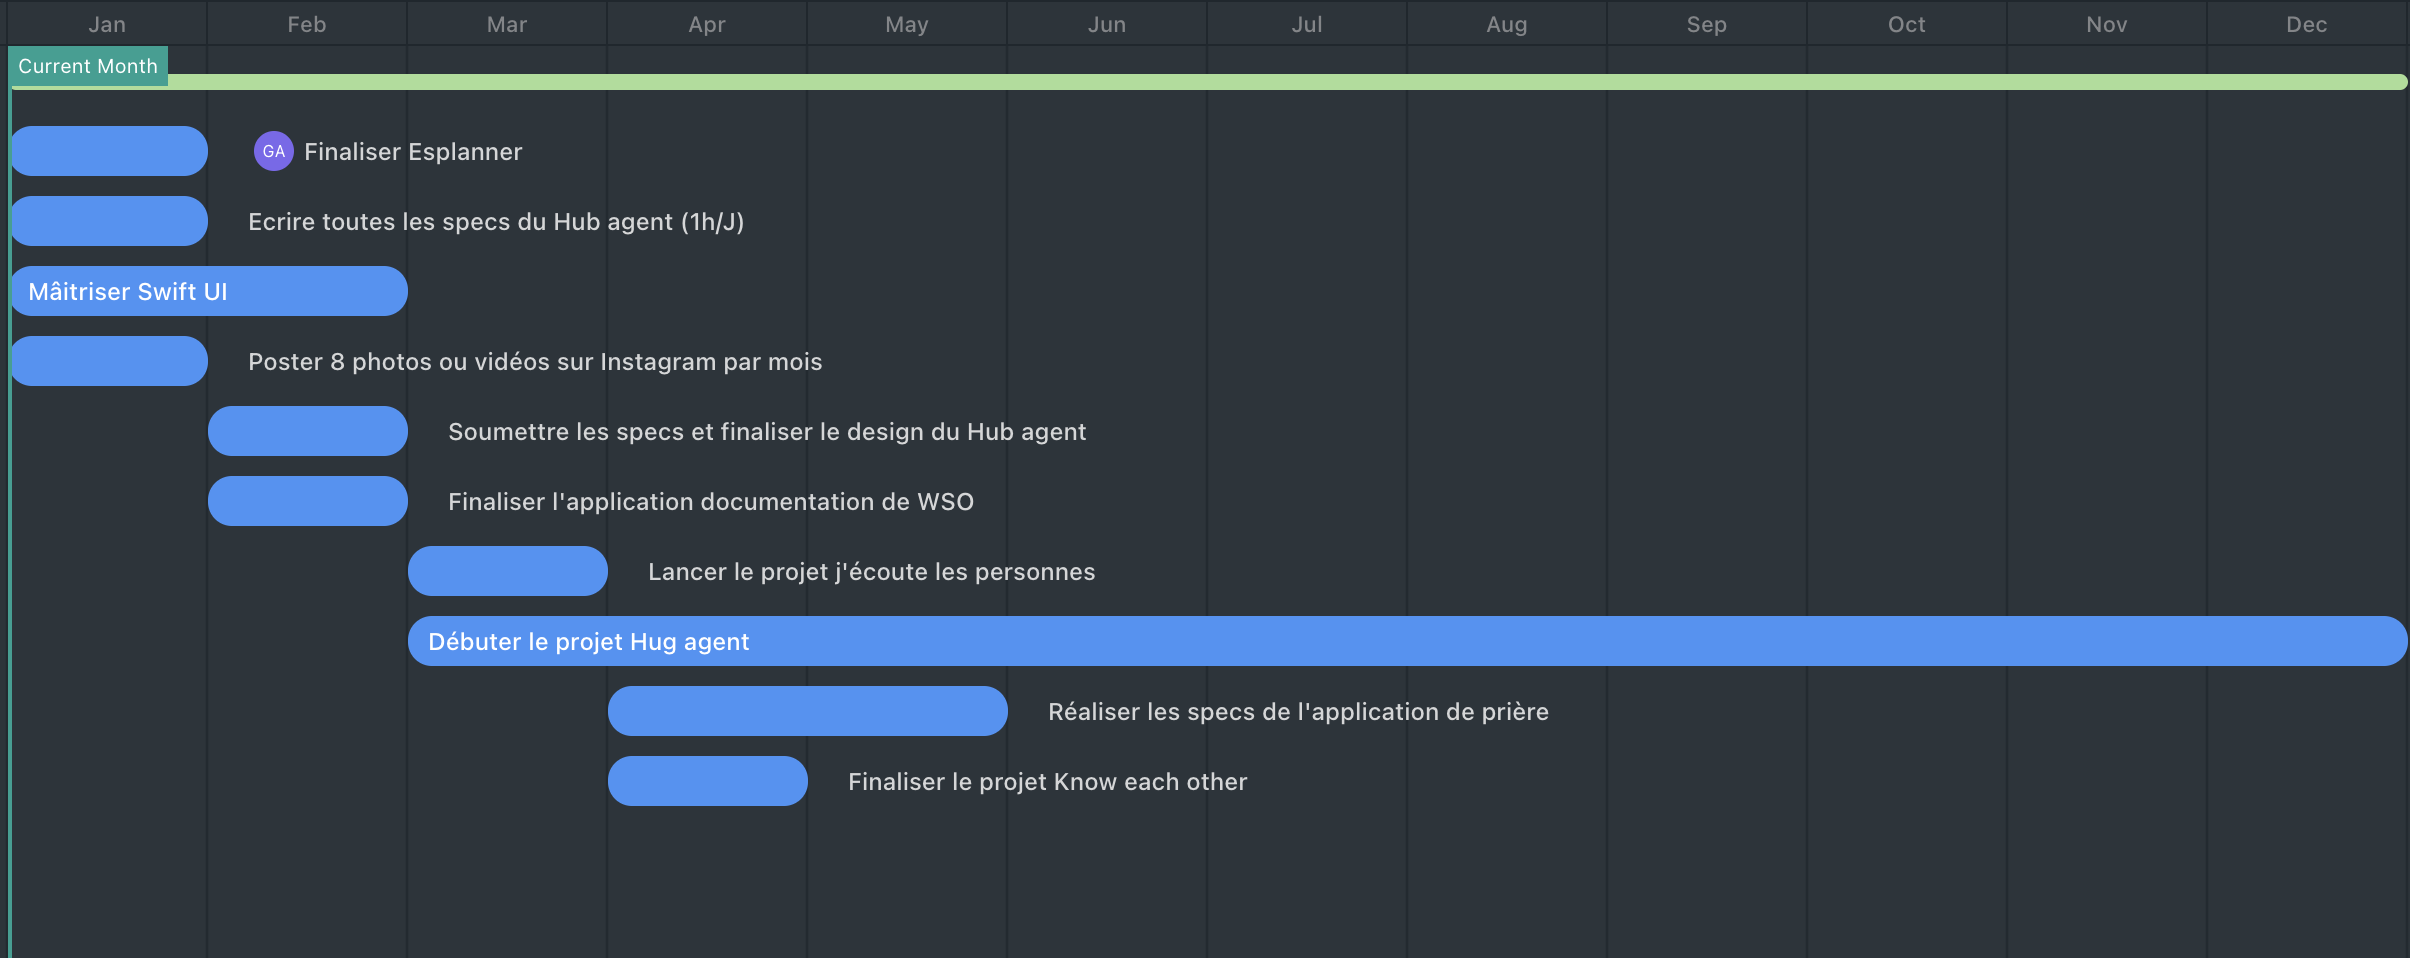
Task: Click the GA avatar icon
Action: pyautogui.click(x=273, y=151)
